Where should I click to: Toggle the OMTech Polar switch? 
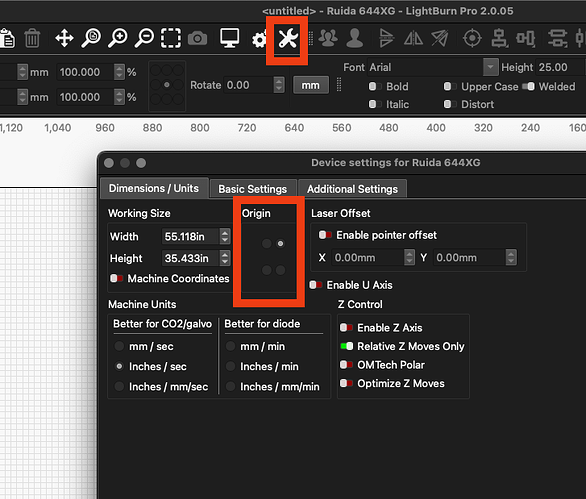[x=346, y=365]
